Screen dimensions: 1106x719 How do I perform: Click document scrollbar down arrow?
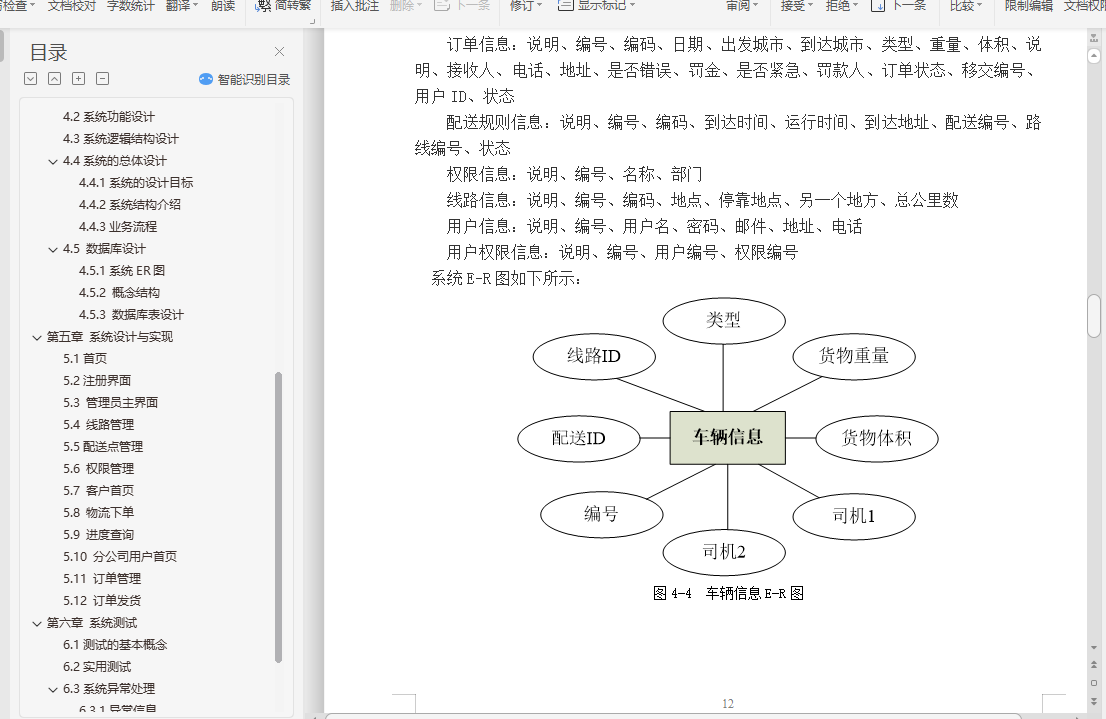1094,647
